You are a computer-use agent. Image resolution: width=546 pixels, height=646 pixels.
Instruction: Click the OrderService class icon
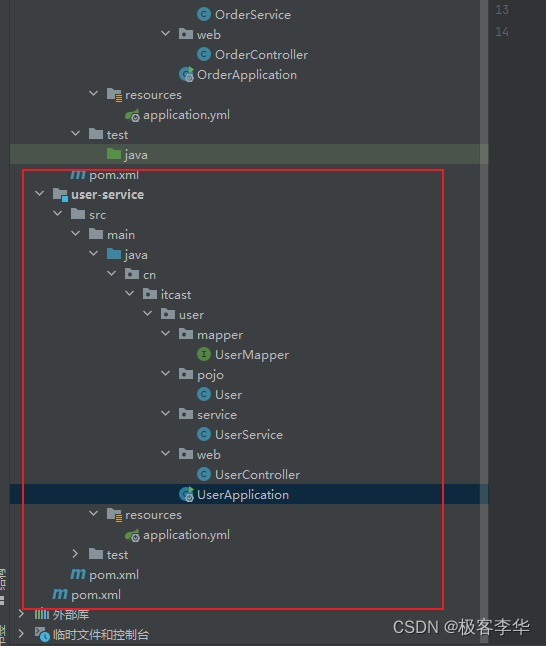point(204,14)
